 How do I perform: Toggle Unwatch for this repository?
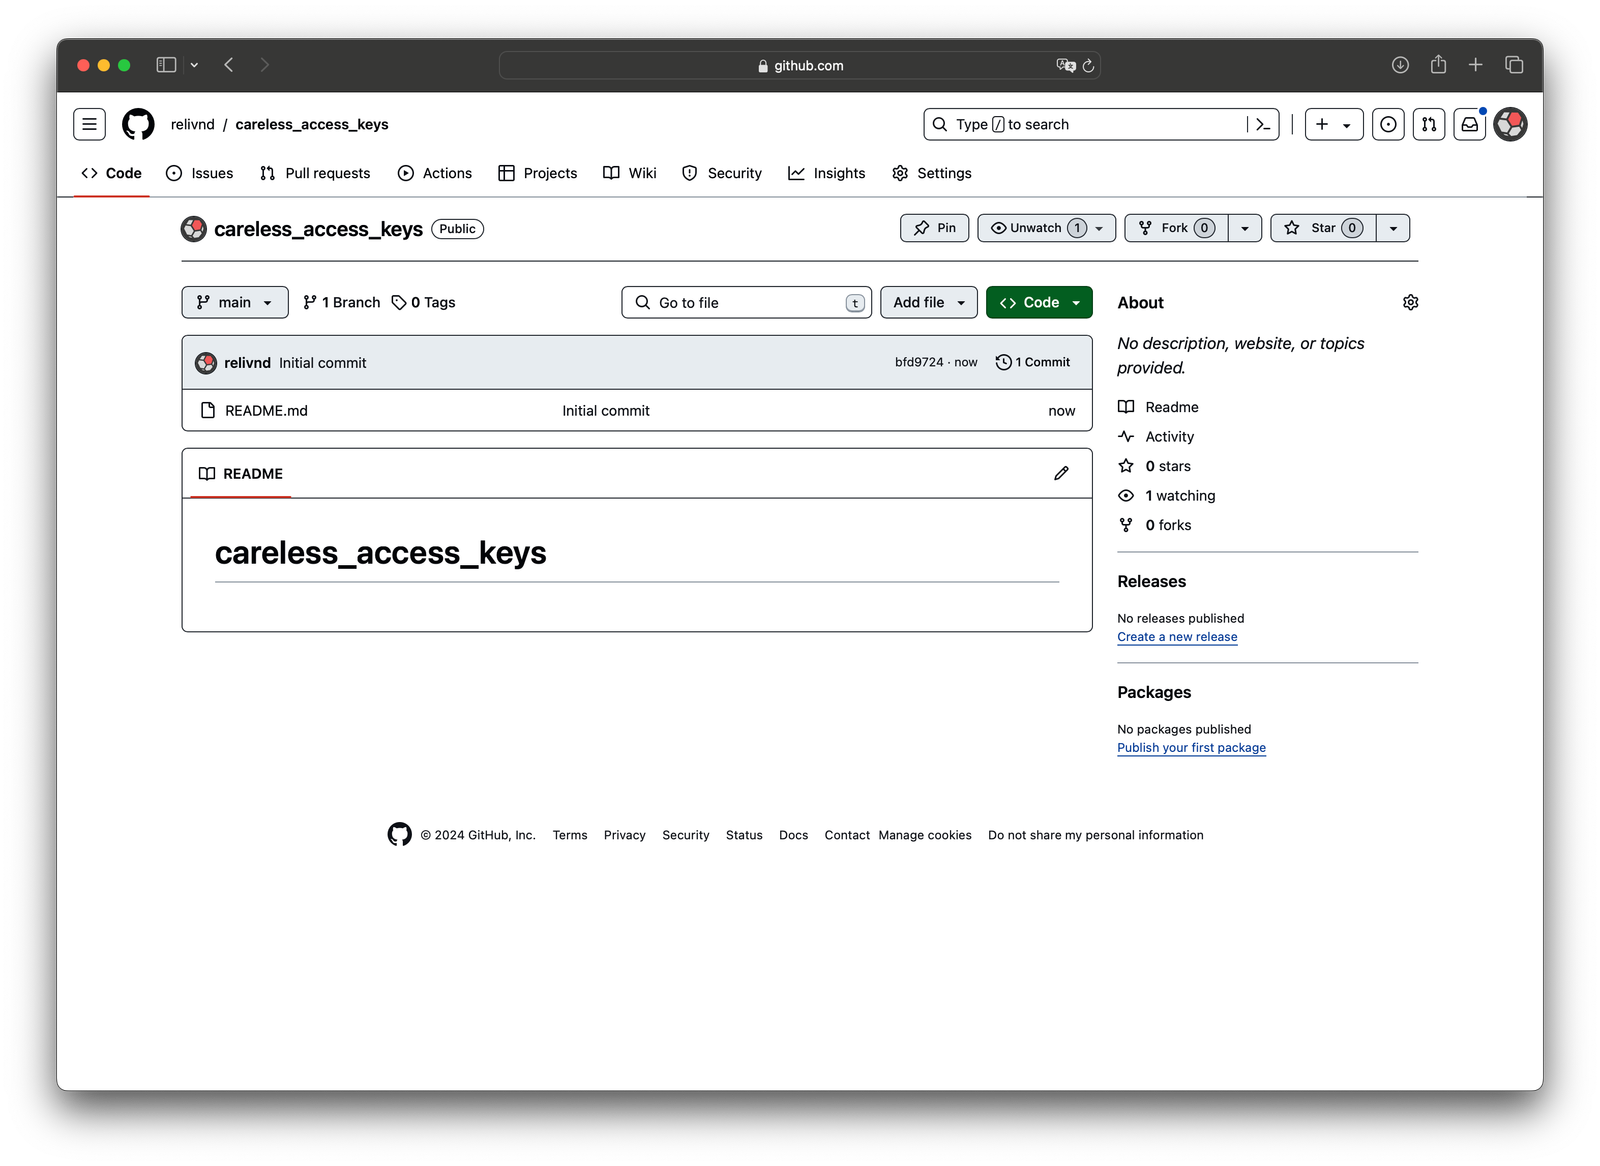click(1034, 228)
